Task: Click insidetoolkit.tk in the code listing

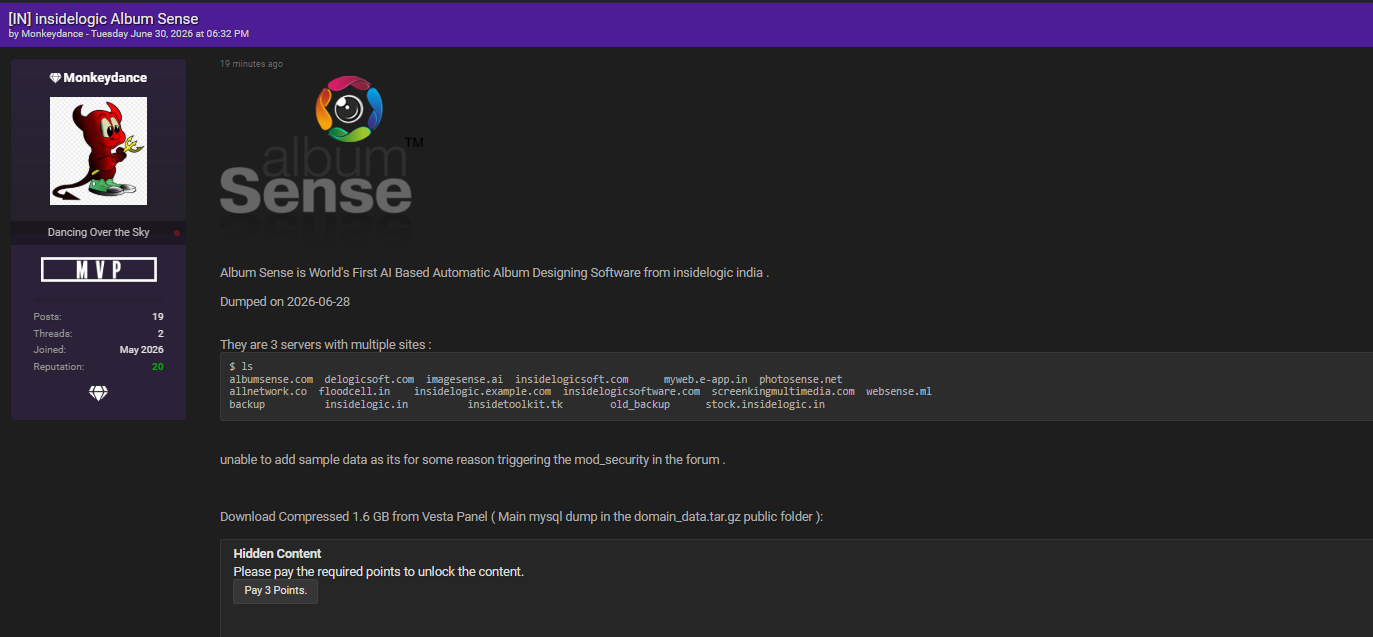Action: point(515,405)
